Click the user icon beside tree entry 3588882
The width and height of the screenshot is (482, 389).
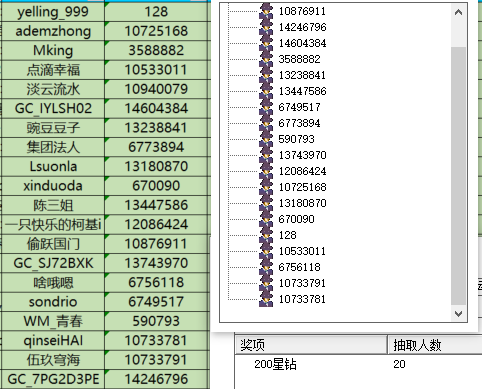266,59
